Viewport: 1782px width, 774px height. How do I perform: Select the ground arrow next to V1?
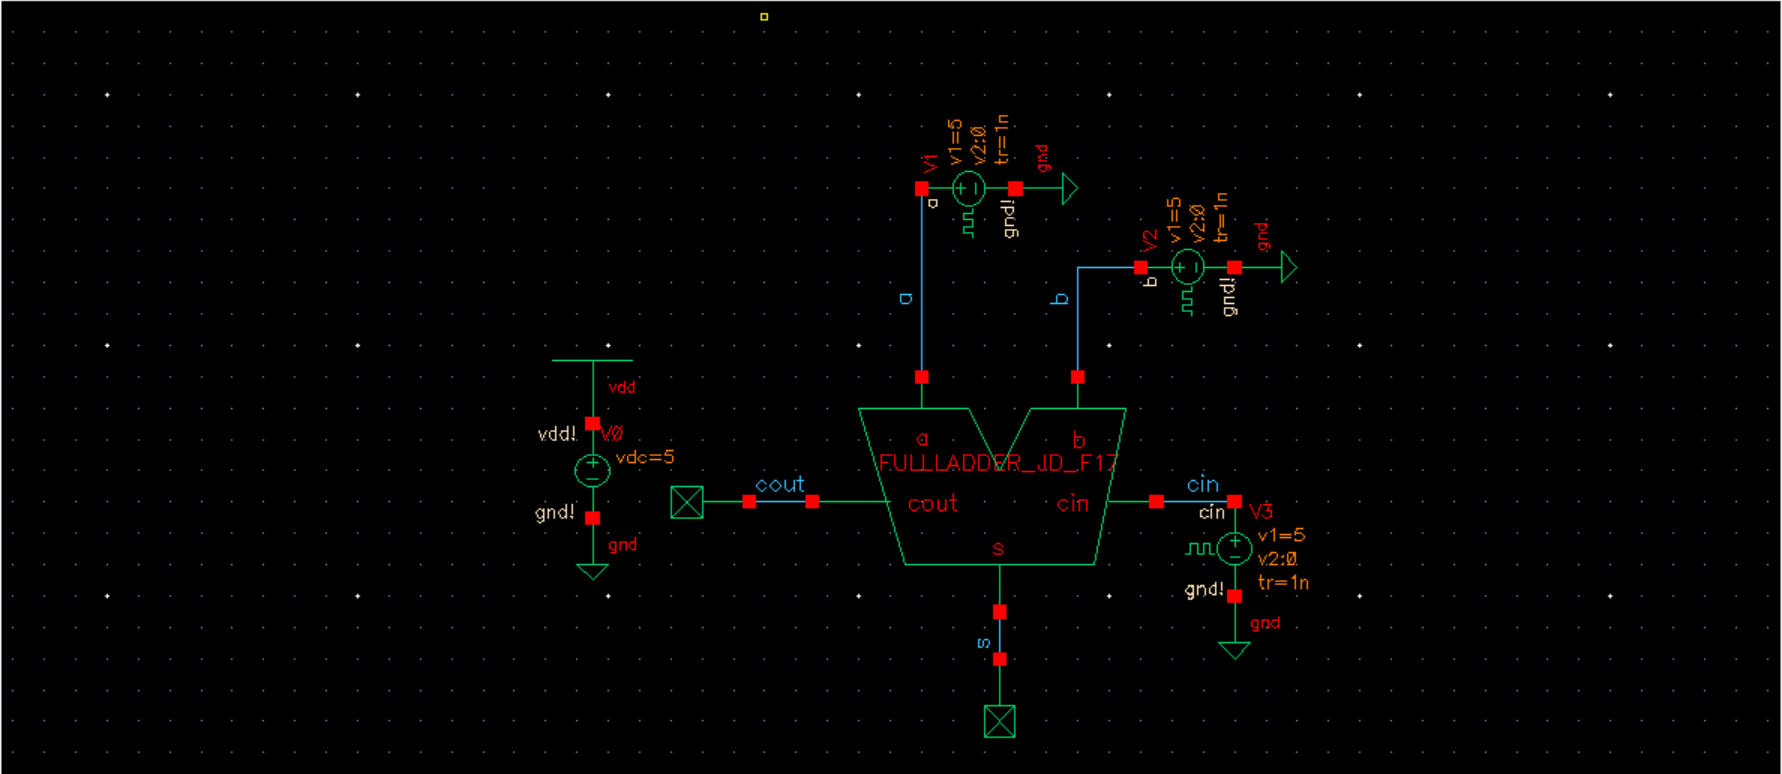(1069, 188)
